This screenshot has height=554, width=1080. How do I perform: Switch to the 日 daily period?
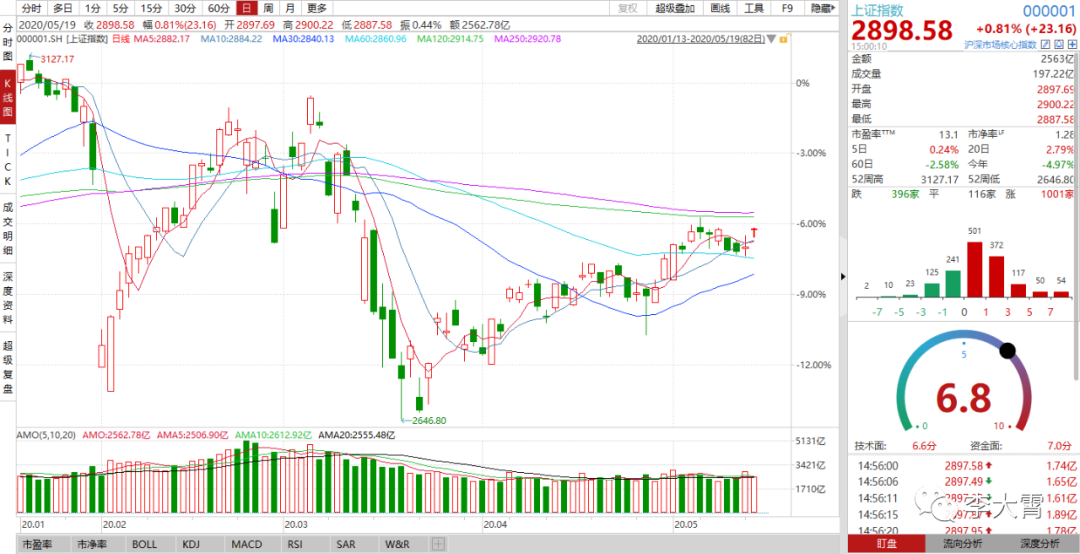click(246, 8)
